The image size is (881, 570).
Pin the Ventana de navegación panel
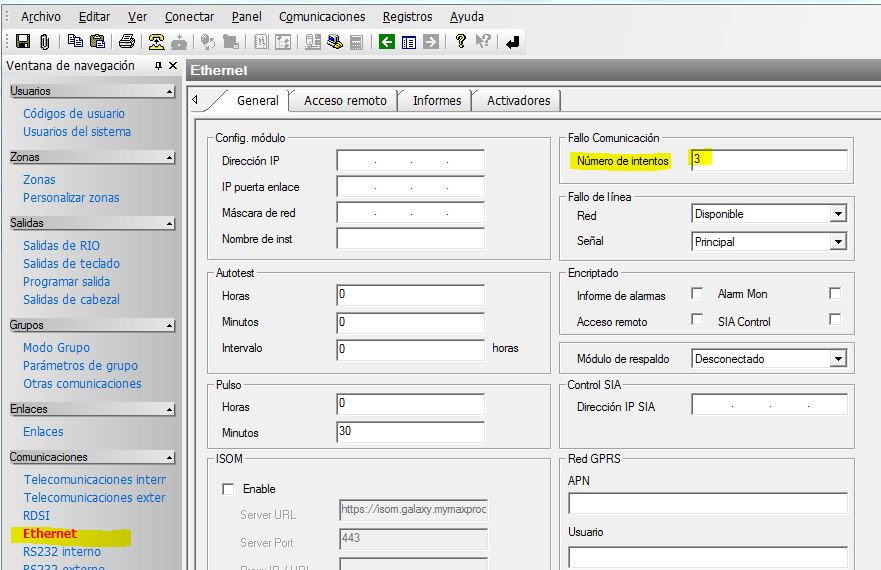(x=158, y=66)
